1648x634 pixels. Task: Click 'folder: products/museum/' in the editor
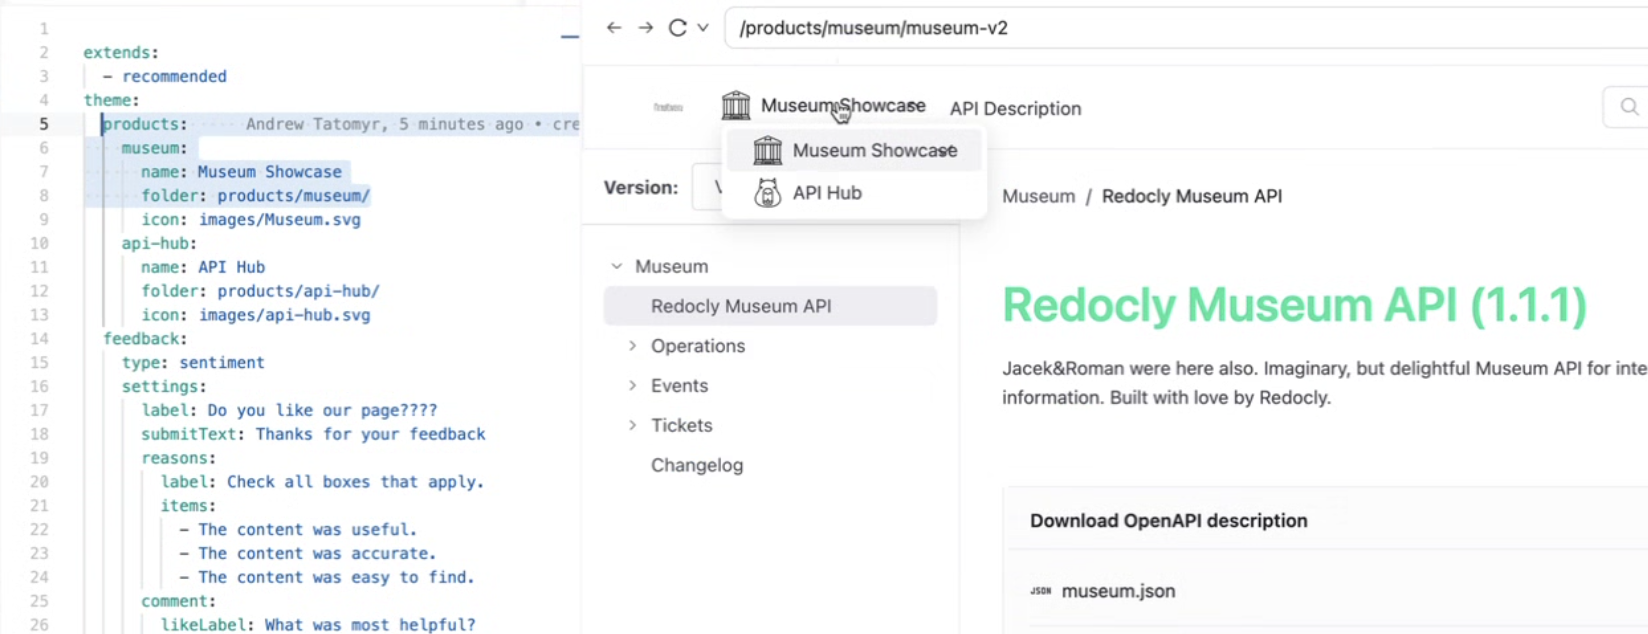coord(255,196)
